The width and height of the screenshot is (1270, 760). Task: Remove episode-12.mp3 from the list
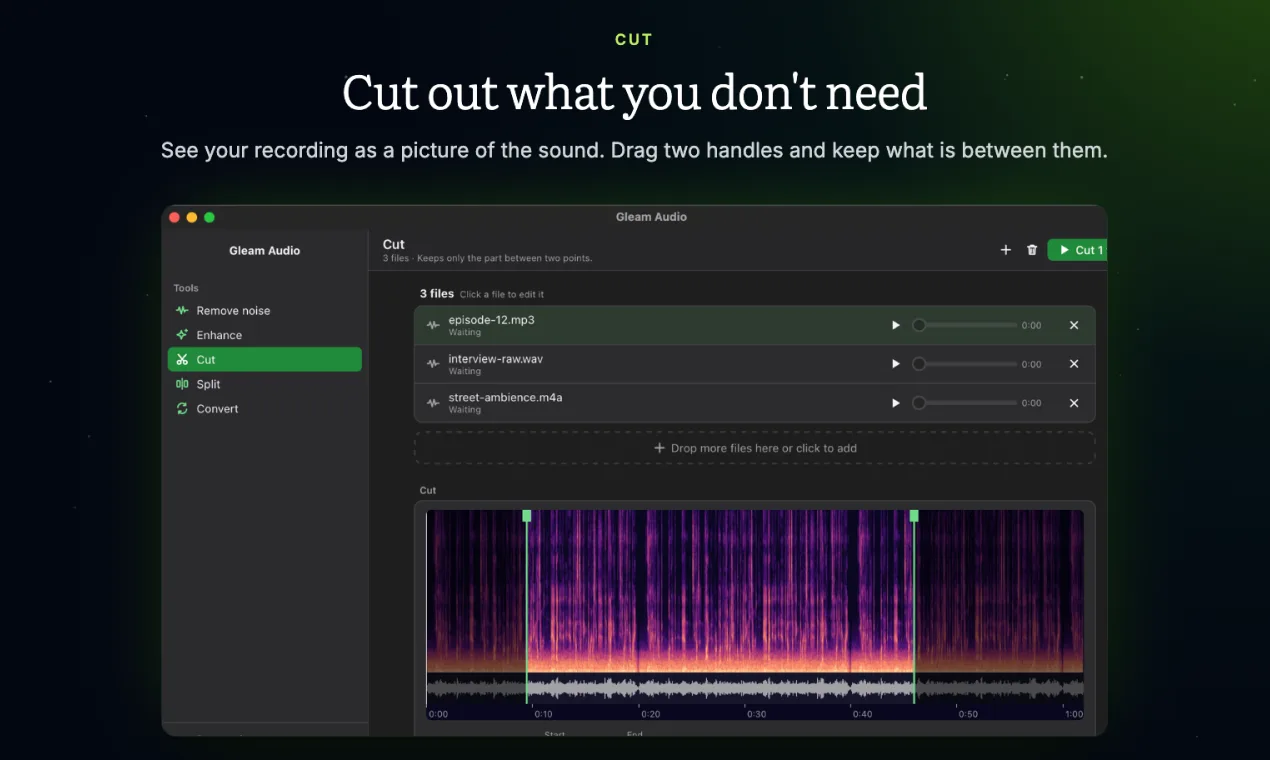pos(1074,325)
